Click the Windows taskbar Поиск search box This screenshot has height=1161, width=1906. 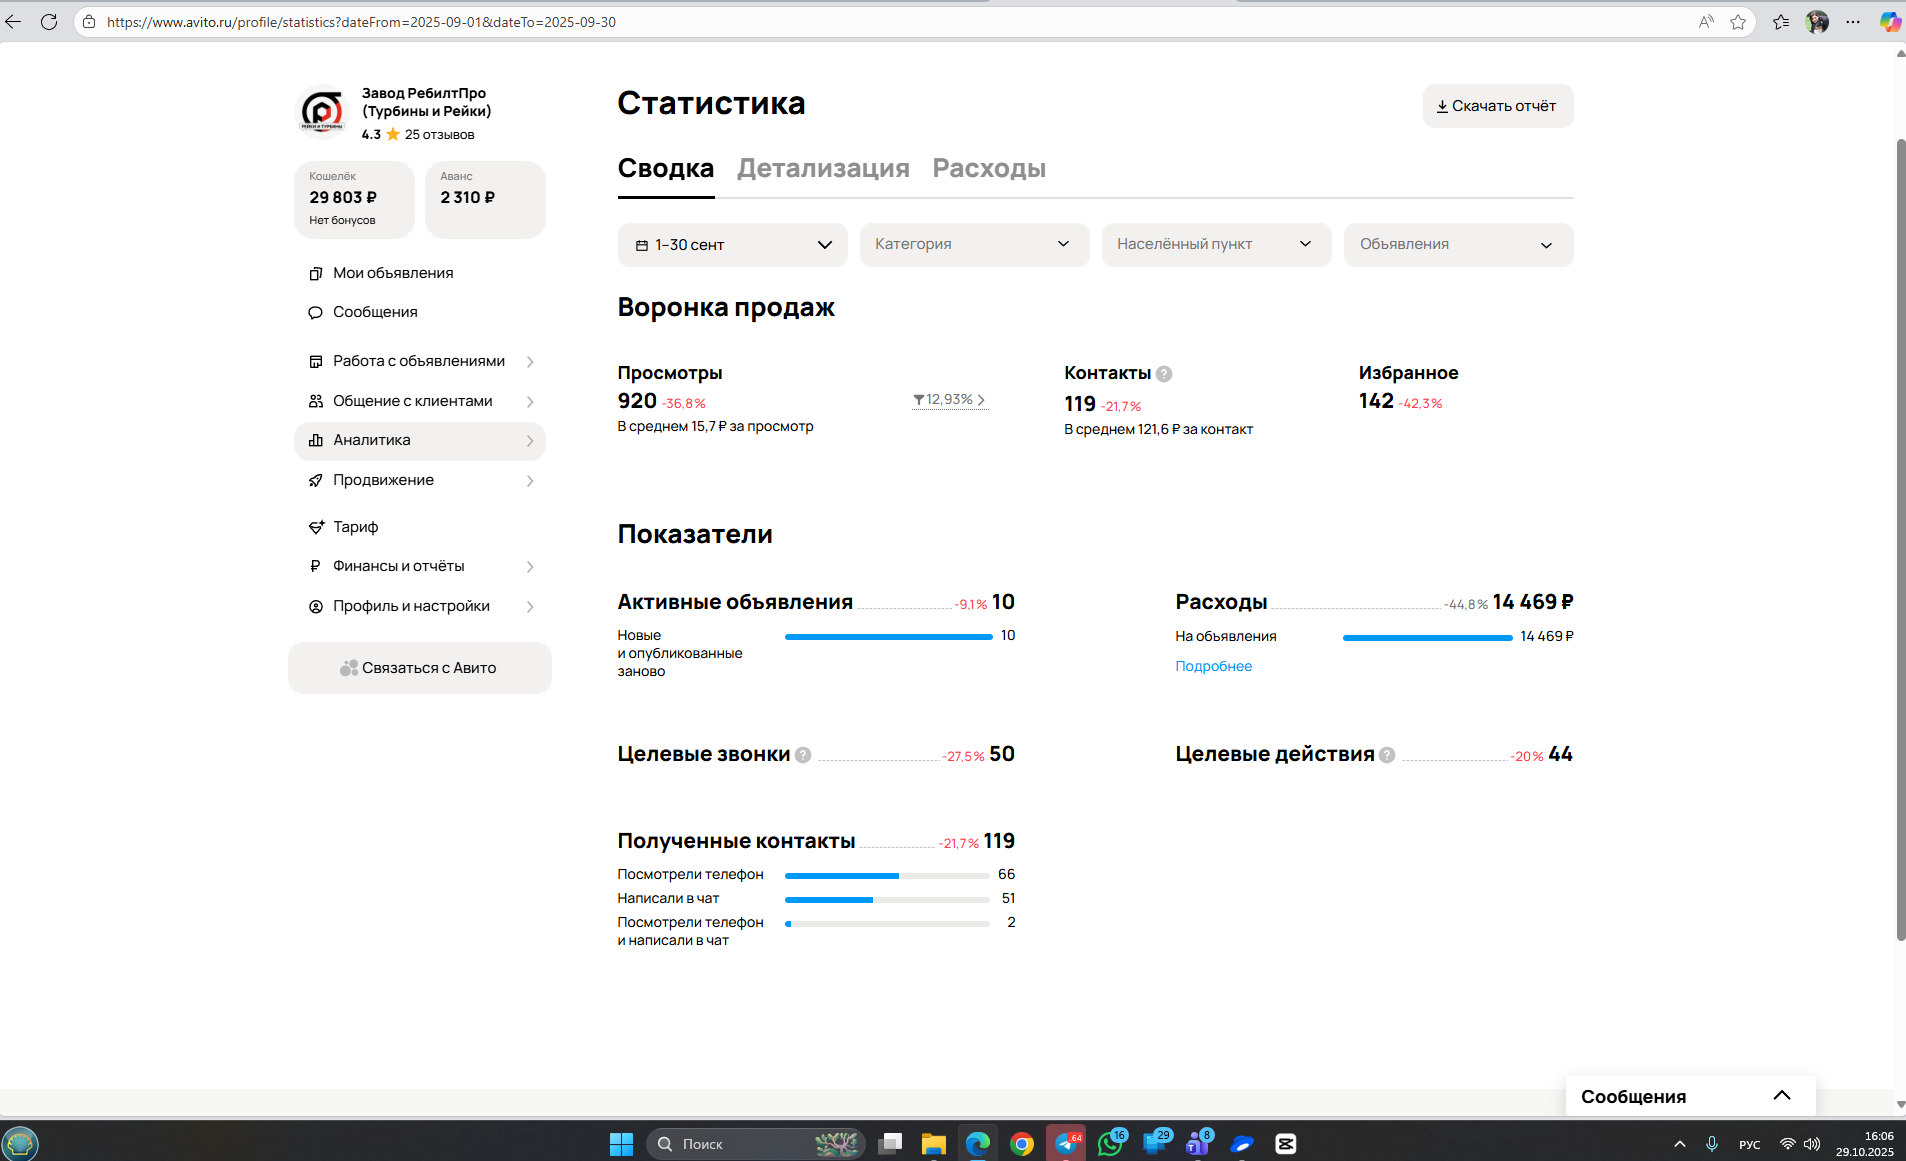pyautogui.click(x=755, y=1144)
